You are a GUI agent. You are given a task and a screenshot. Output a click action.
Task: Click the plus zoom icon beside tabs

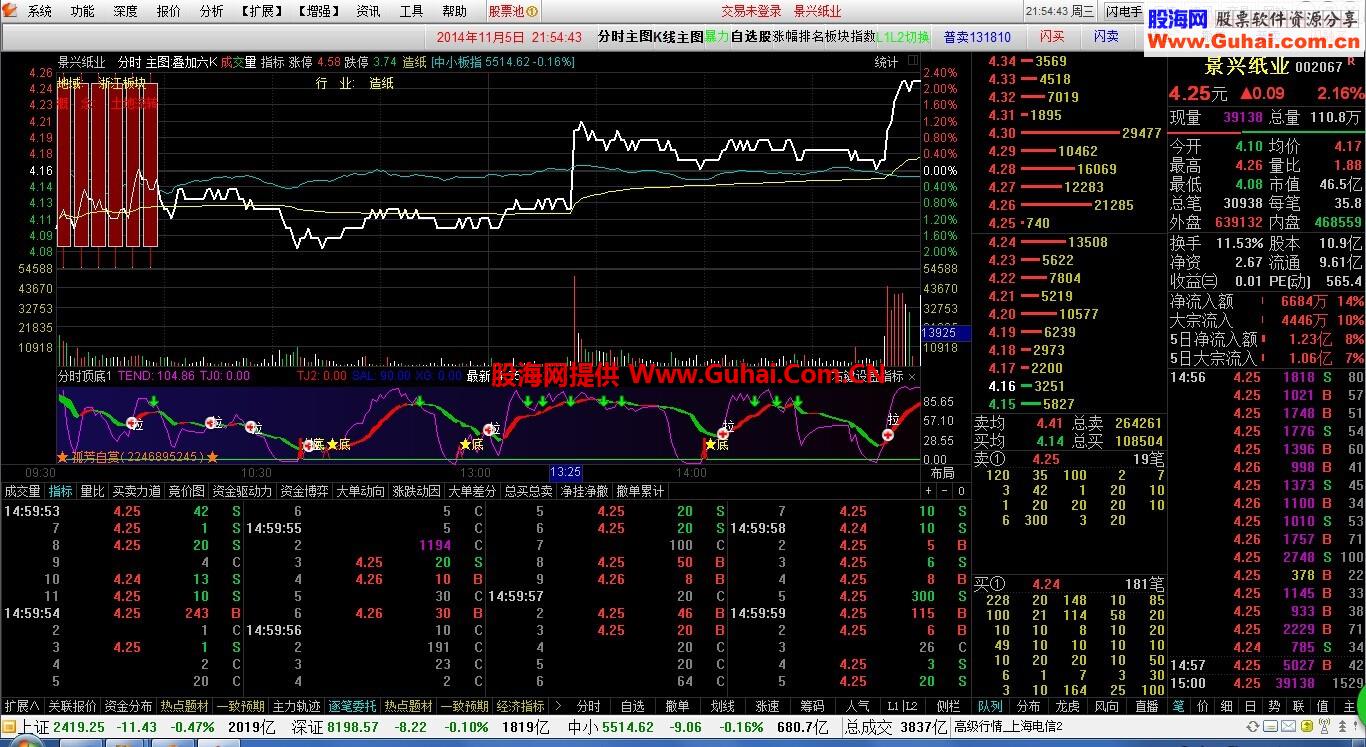pos(928,491)
